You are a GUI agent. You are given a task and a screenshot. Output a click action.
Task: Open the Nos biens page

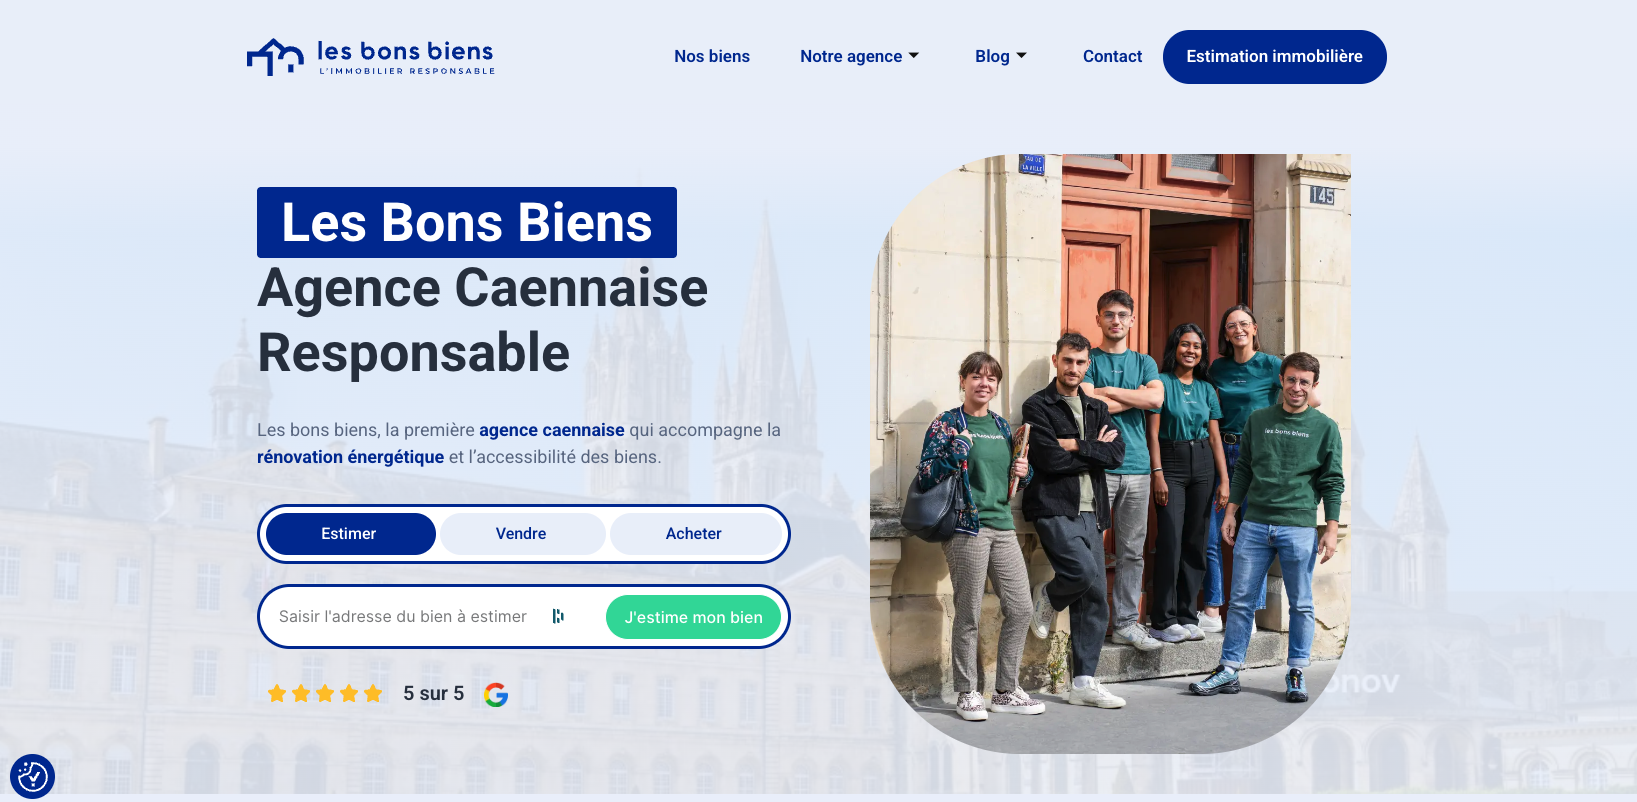[712, 57]
